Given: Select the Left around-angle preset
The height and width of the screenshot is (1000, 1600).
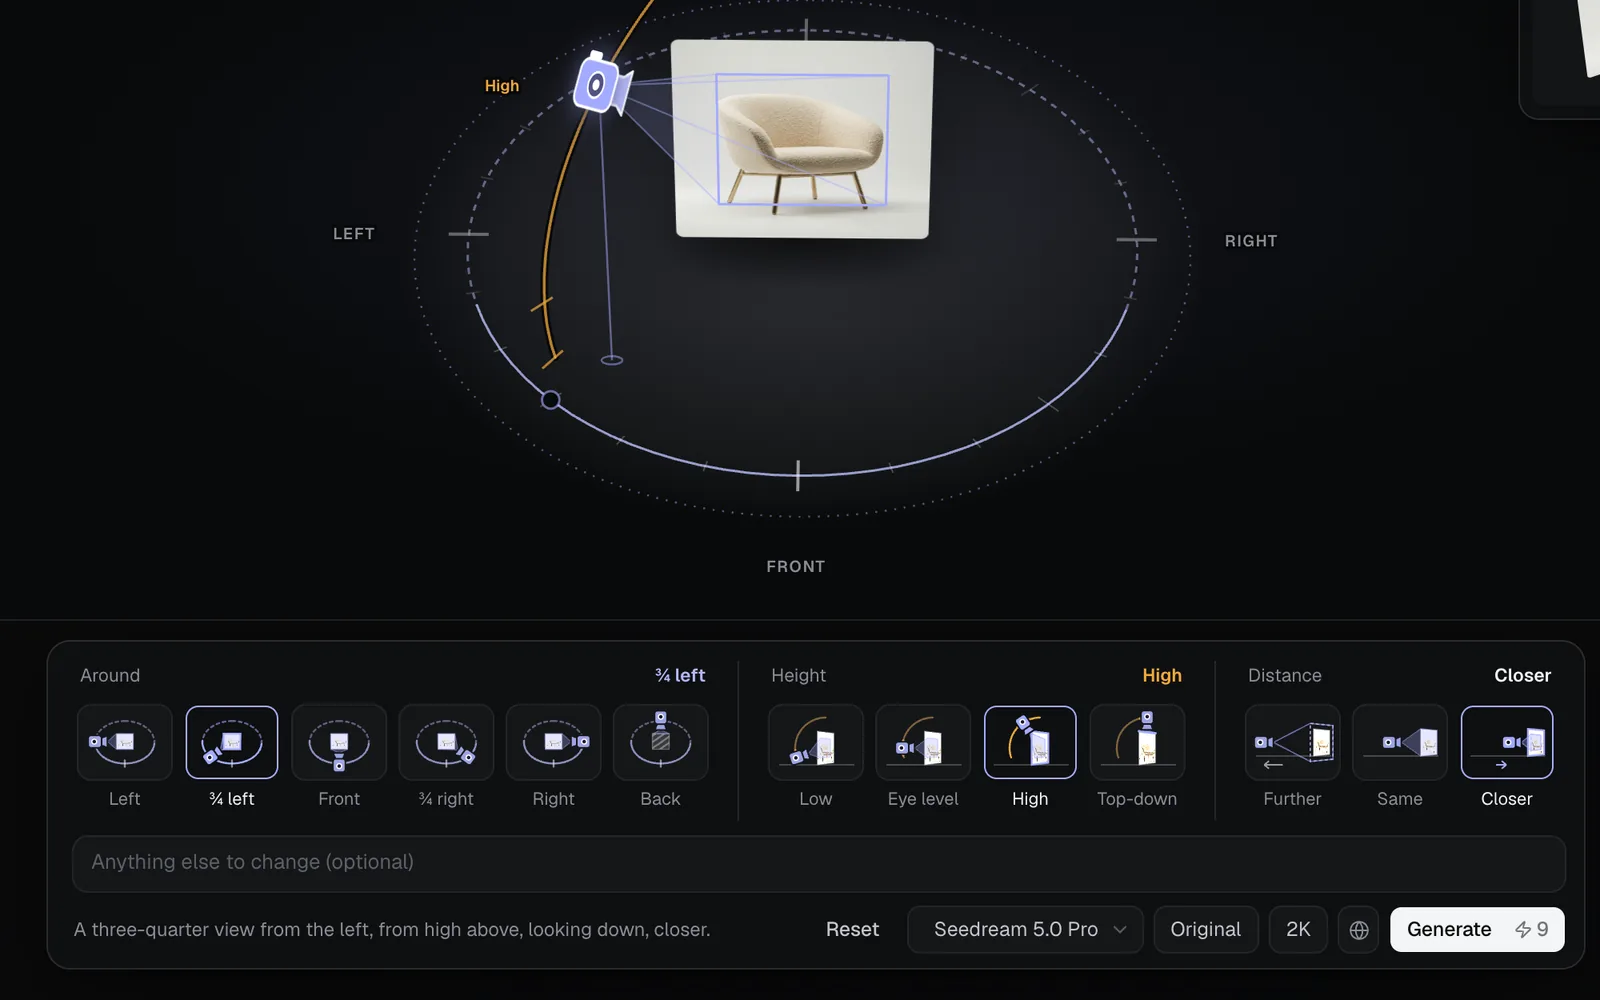Looking at the screenshot, I should coord(124,742).
